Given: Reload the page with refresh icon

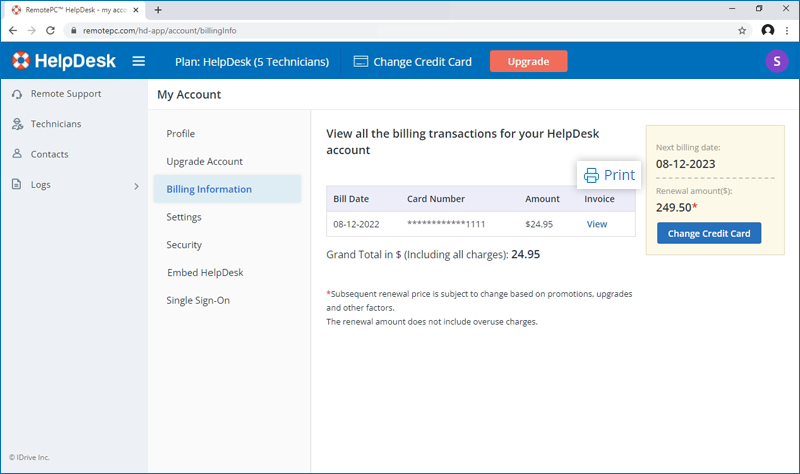Looking at the screenshot, I should click(x=50, y=31).
